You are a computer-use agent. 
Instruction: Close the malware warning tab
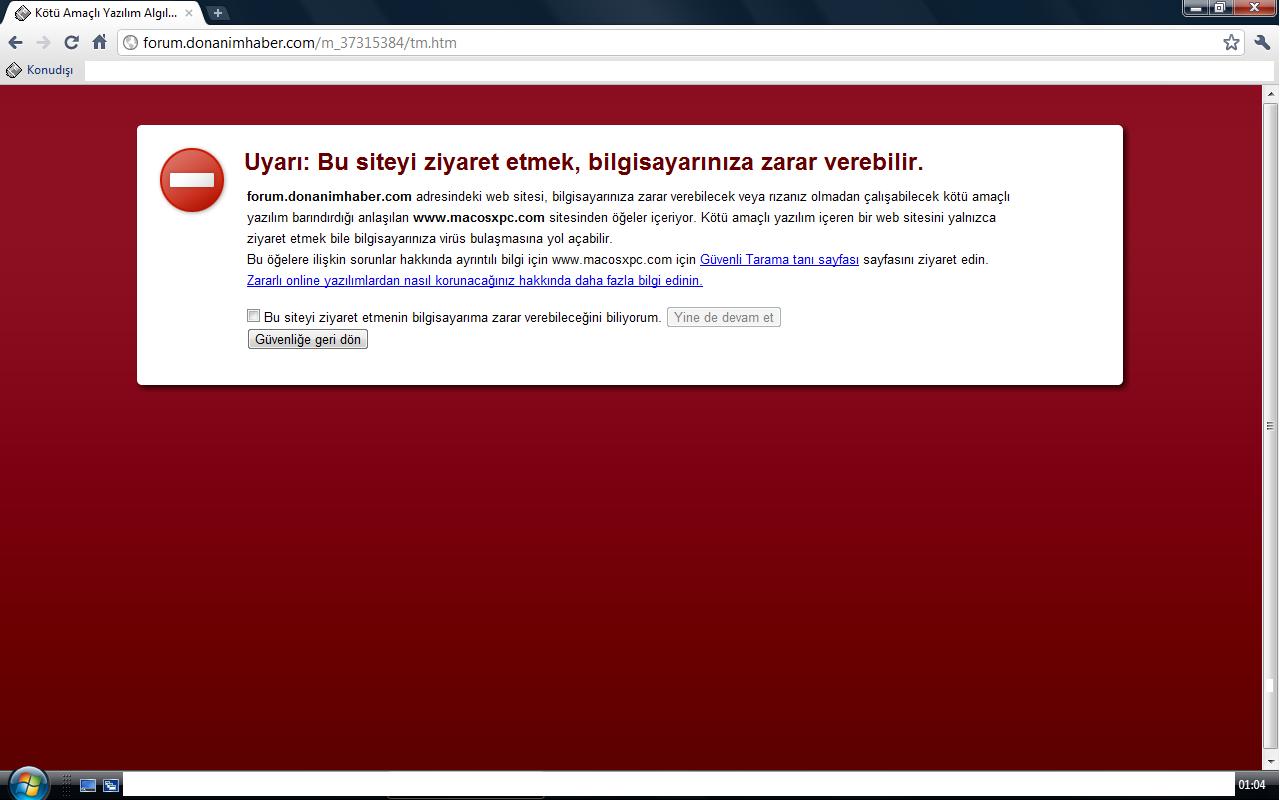click(x=189, y=13)
